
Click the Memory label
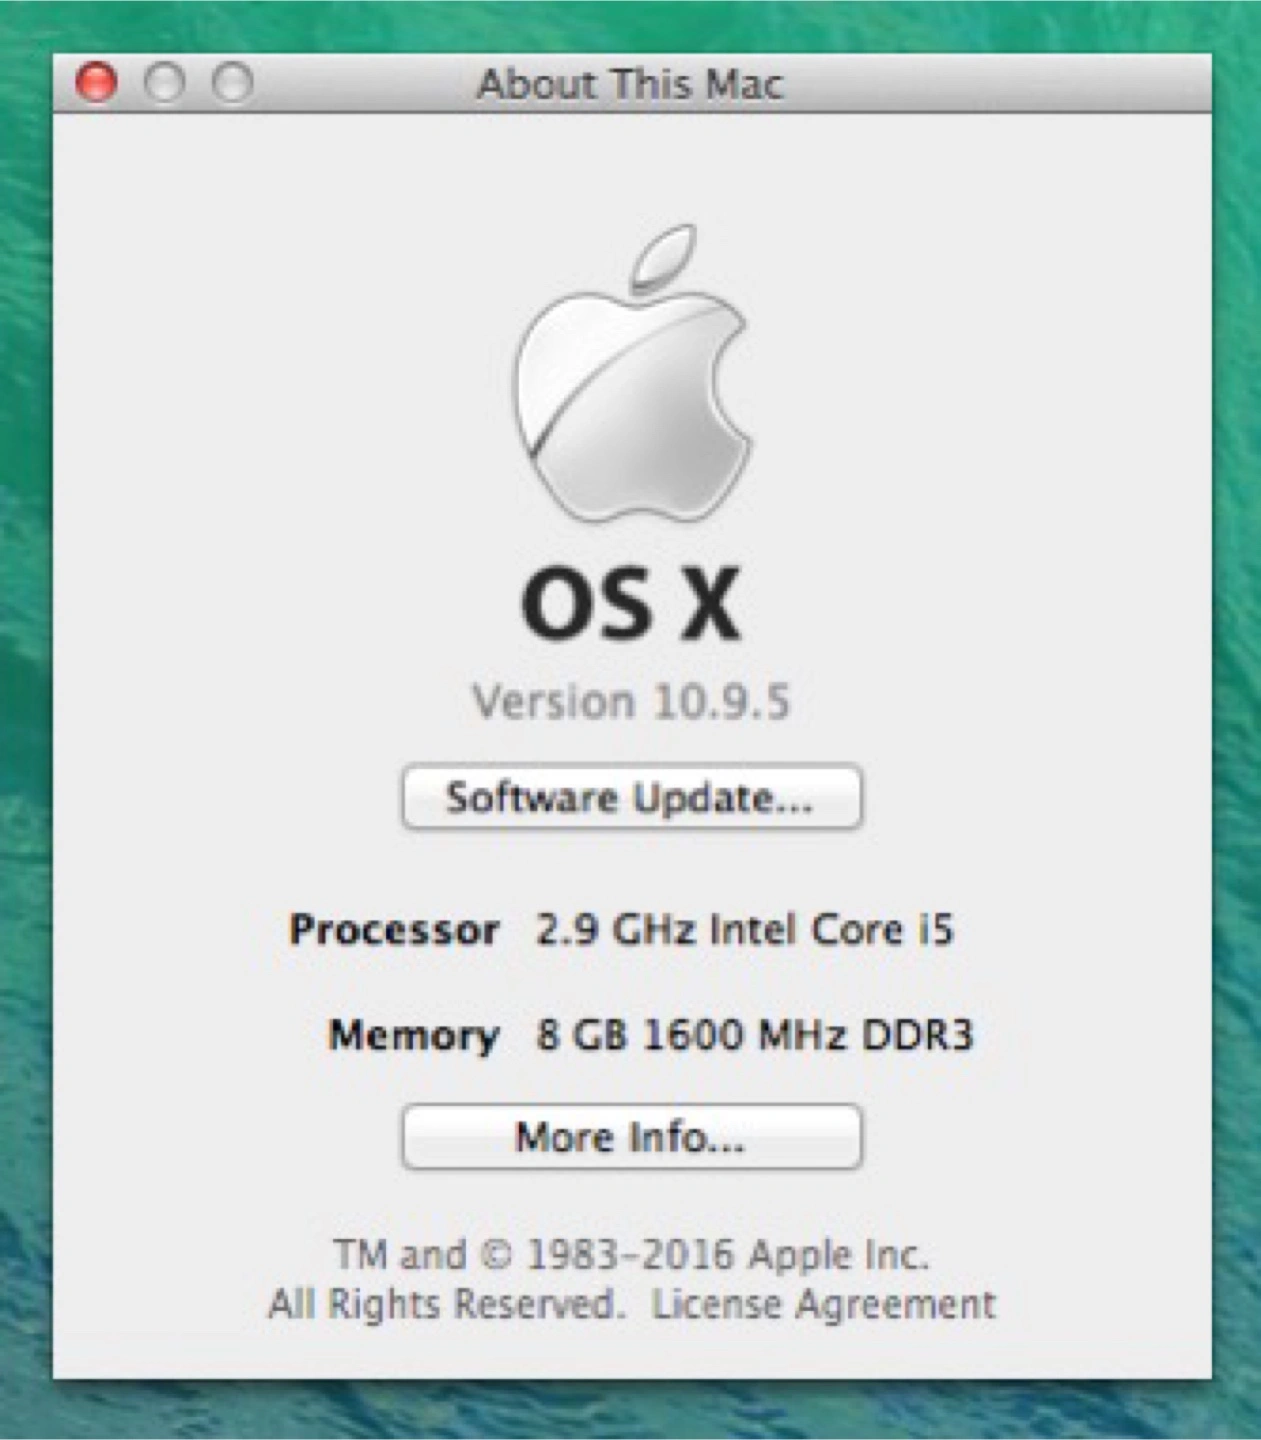[x=414, y=1035]
